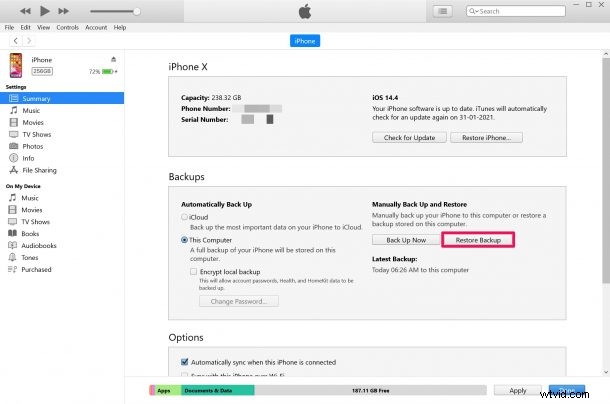Click the Apps storage bar segment

pos(168,390)
